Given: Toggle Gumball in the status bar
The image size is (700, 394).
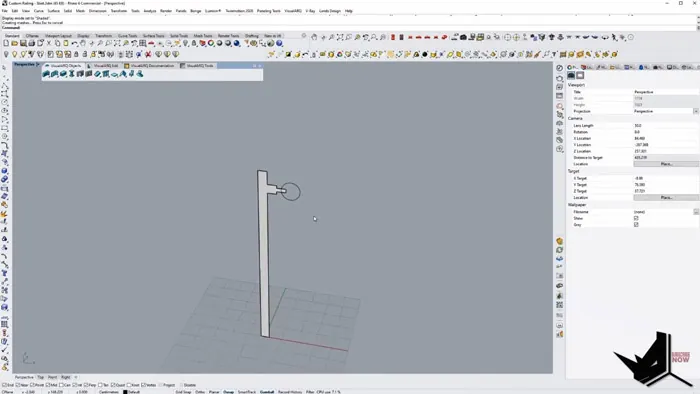Looking at the screenshot, I should click(x=267, y=392).
